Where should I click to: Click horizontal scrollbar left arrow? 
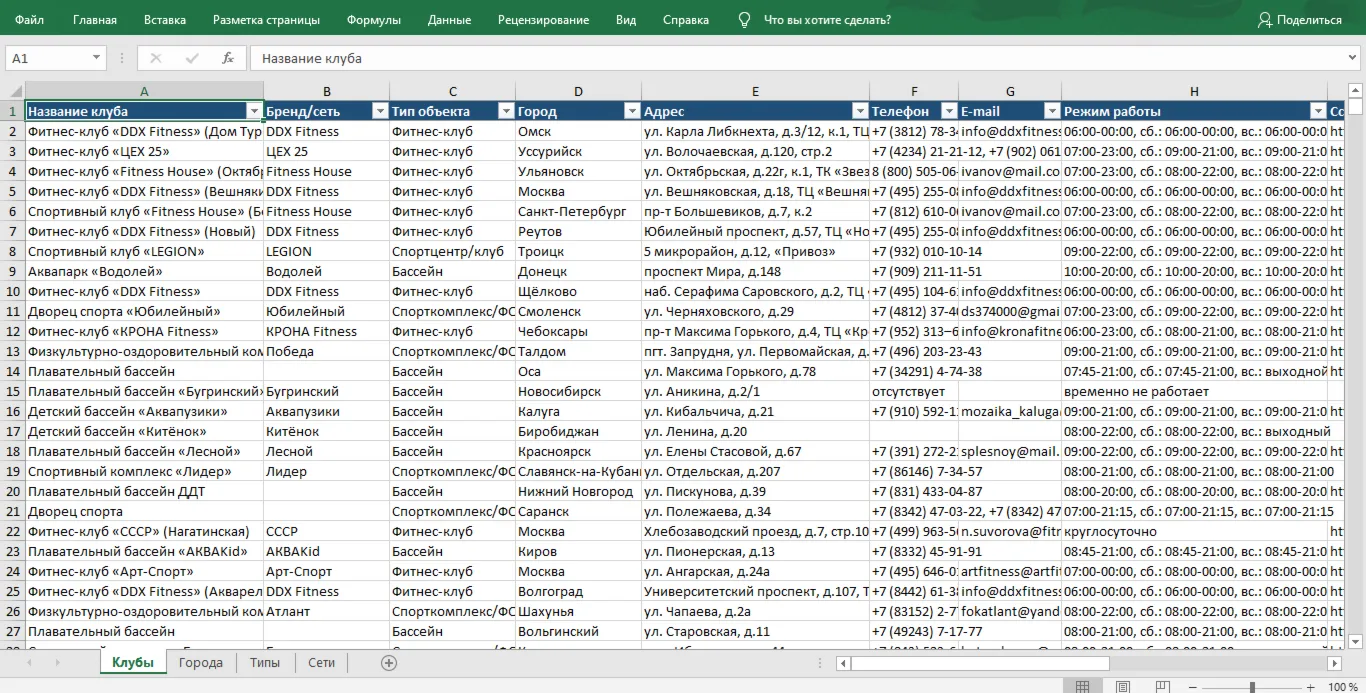coord(843,663)
